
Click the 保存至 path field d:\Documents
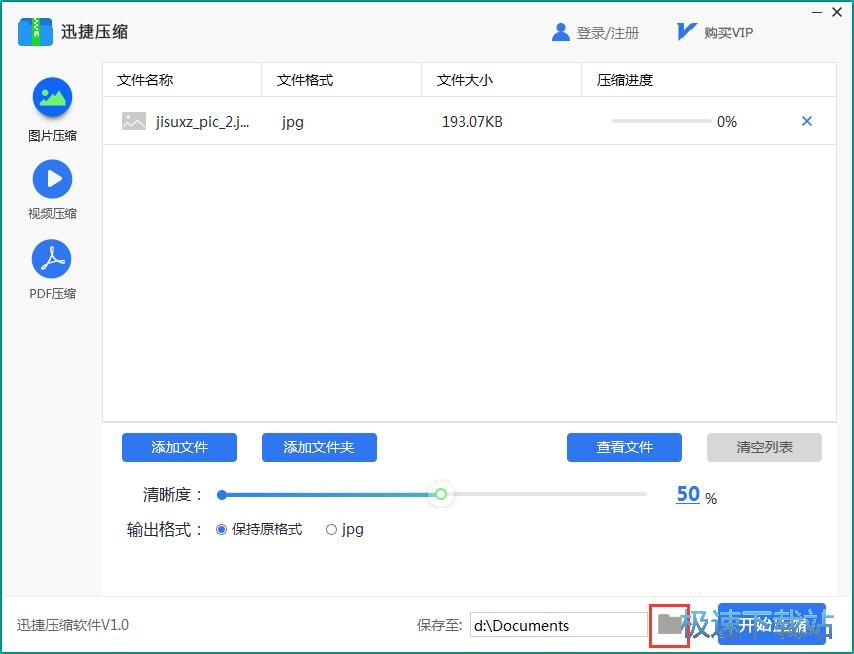(559, 625)
